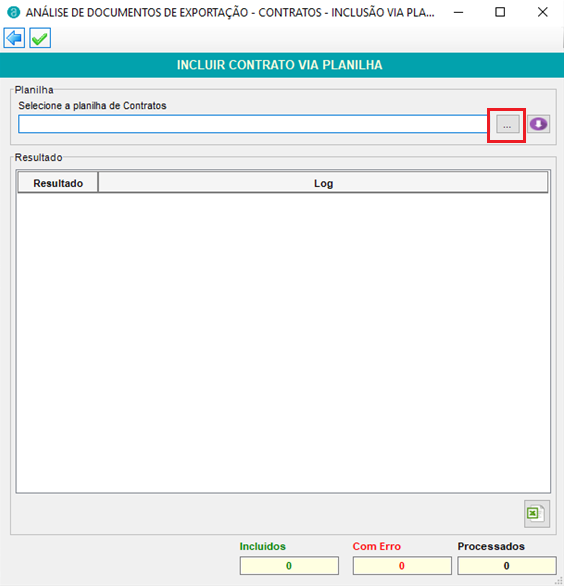Go back using the blue arrow icon

point(14,38)
